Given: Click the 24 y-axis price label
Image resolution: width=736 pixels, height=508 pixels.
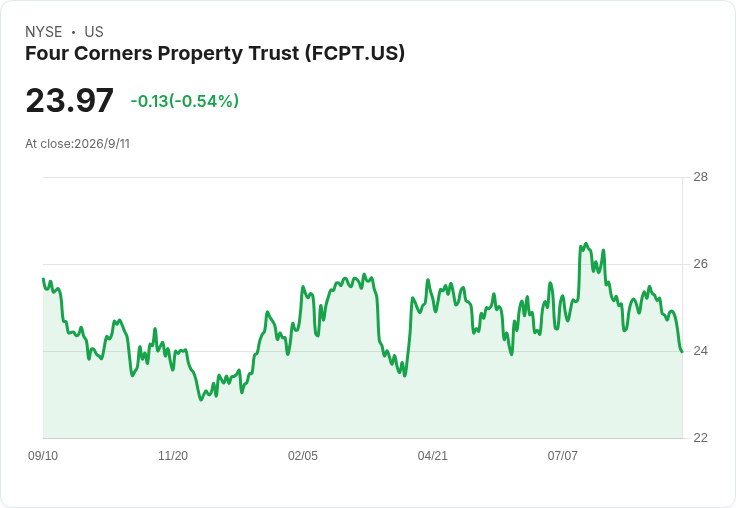Looking at the screenshot, I should pyautogui.click(x=700, y=351).
